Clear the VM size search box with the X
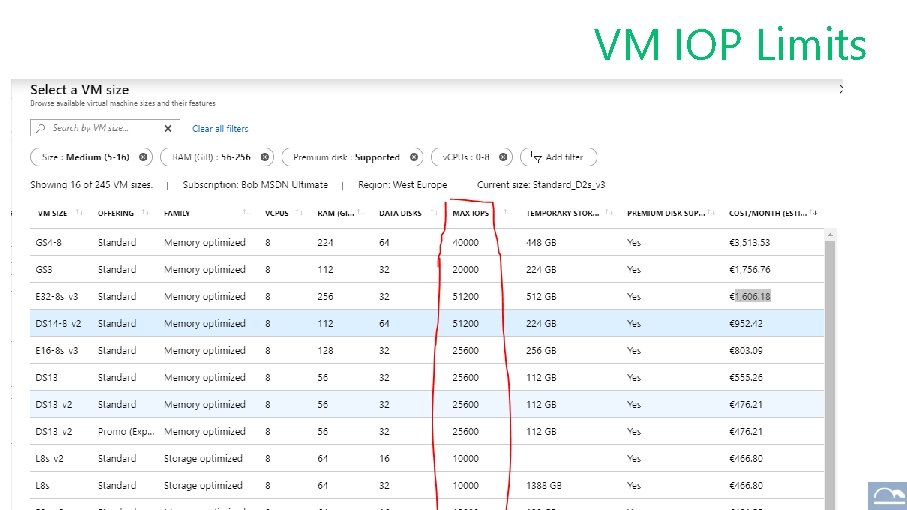907x510 pixels. coord(168,128)
